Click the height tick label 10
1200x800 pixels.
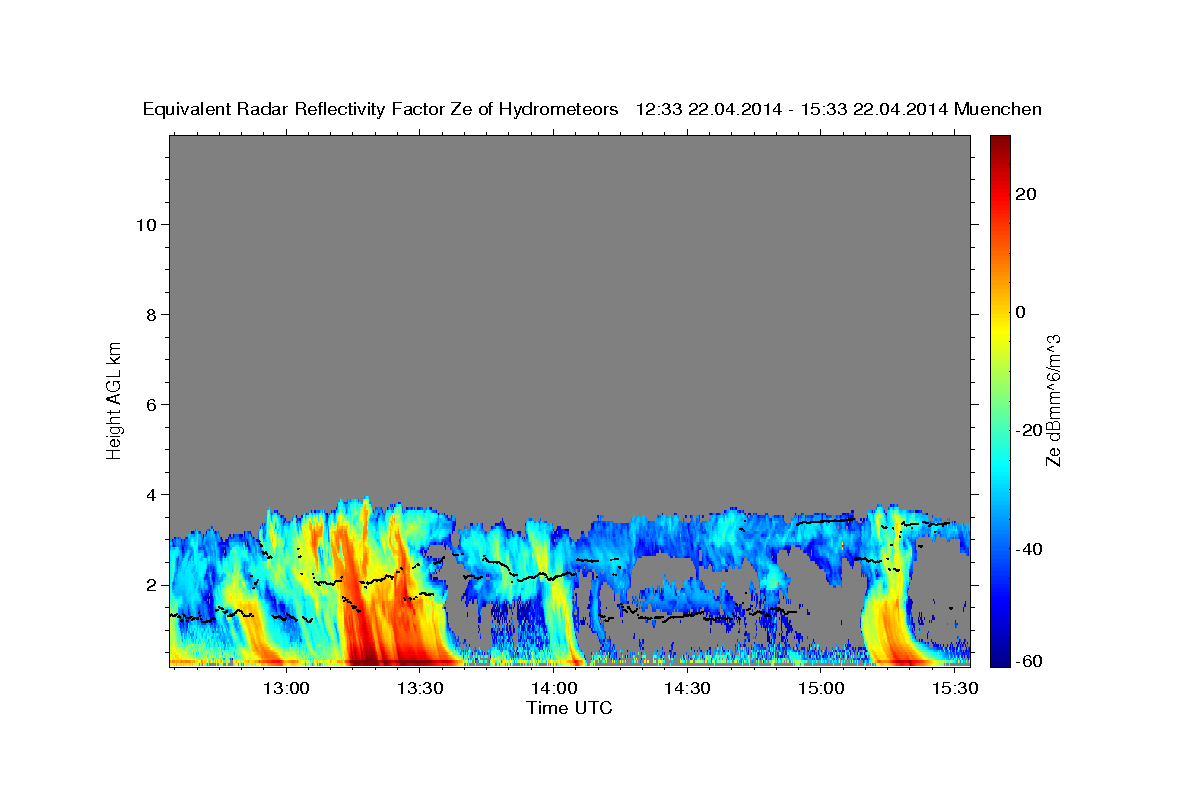pos(146,224)
